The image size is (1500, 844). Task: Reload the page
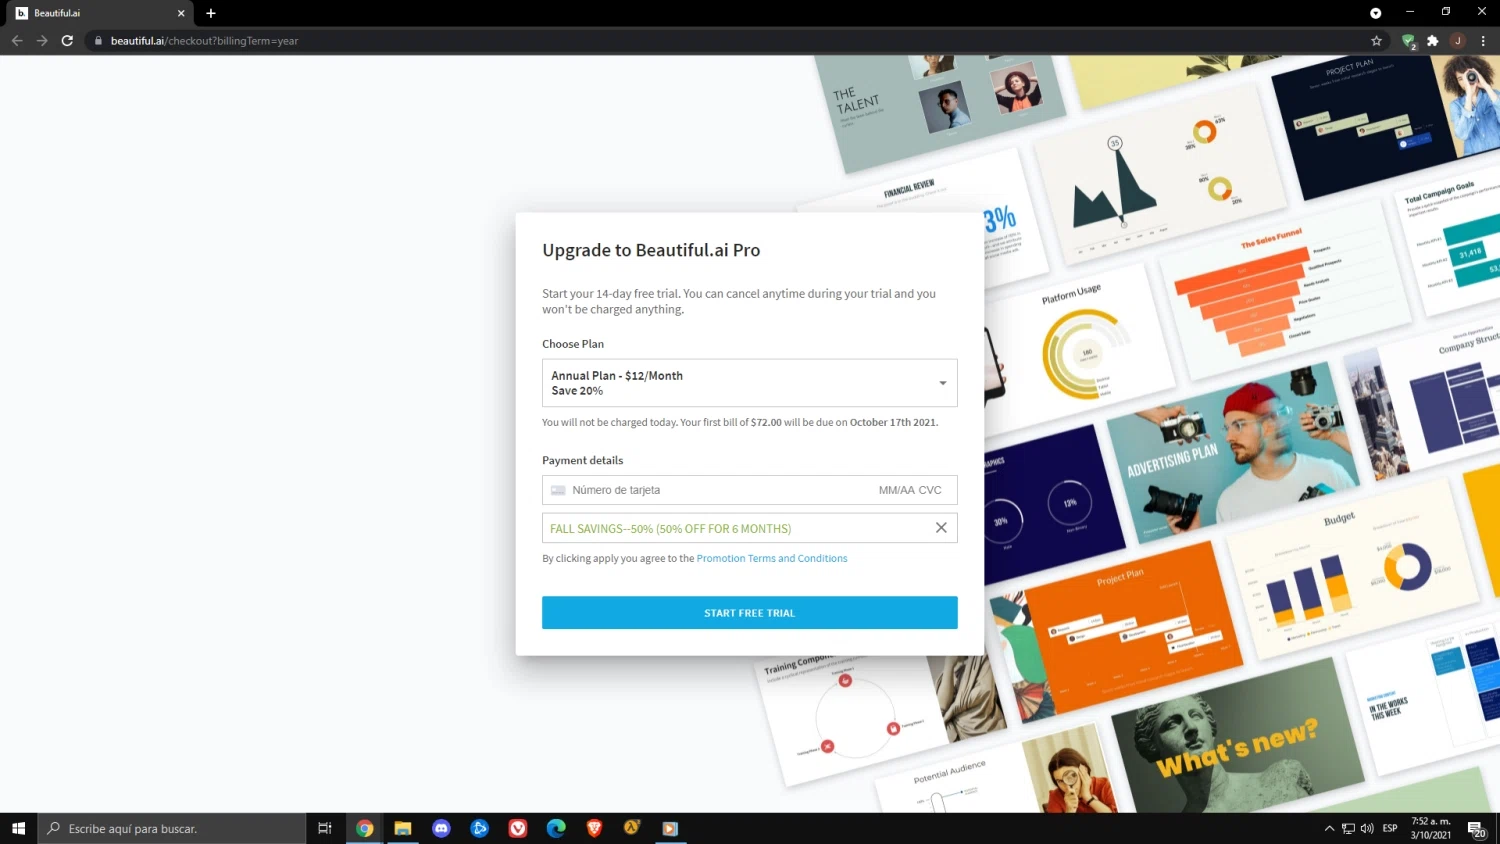[67, 41]
